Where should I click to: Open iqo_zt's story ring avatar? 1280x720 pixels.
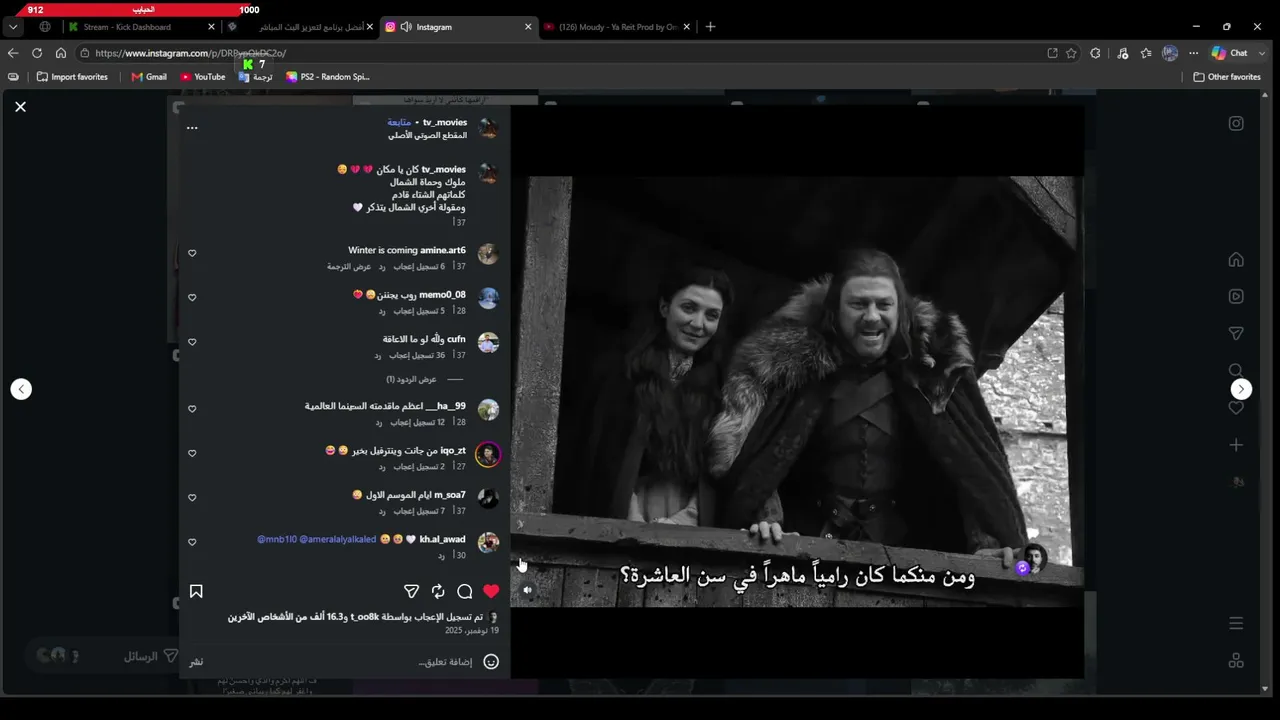pyautogui.click(x=488, y=454)
